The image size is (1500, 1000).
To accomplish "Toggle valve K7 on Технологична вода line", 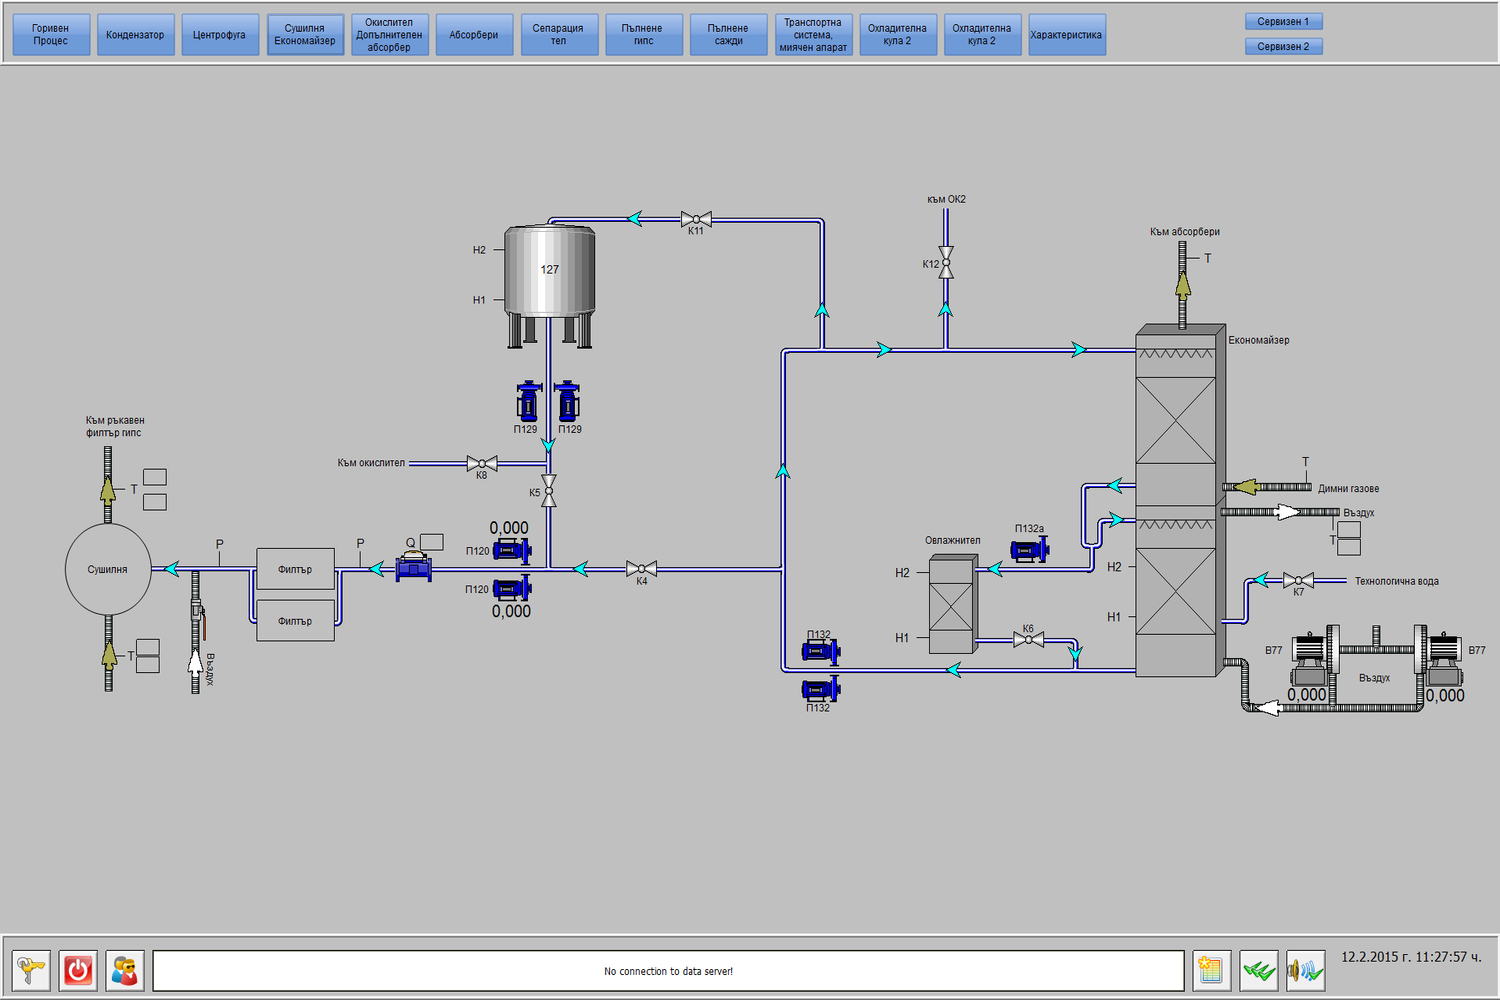I will click(x=1298, y=580).
